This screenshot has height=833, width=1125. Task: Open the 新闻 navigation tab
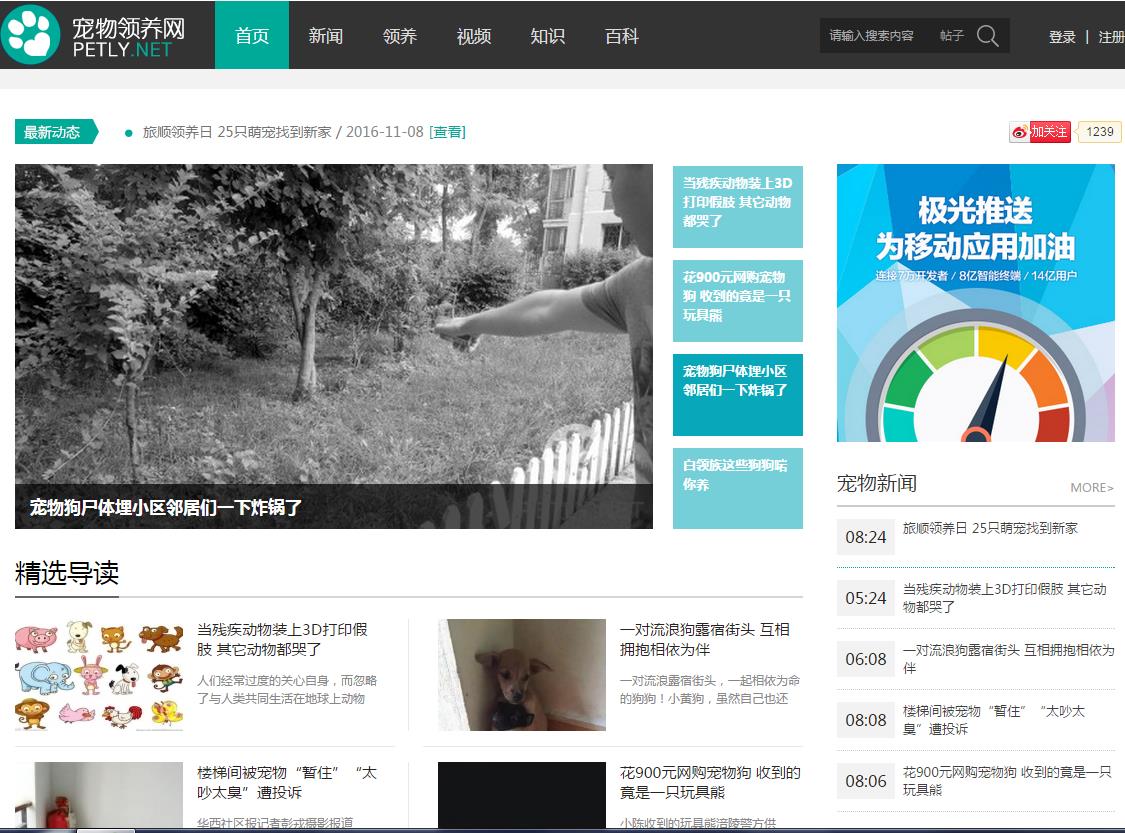point(326,35)
